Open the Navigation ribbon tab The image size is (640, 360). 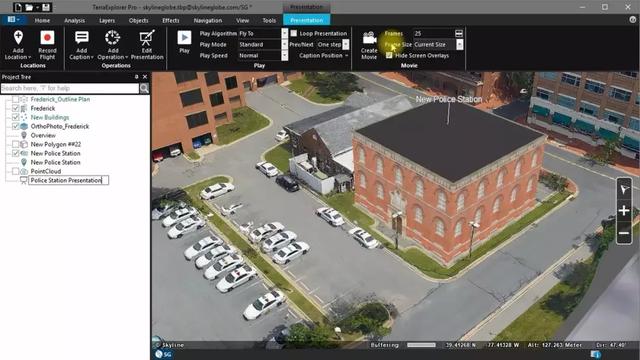coord(208,20)
